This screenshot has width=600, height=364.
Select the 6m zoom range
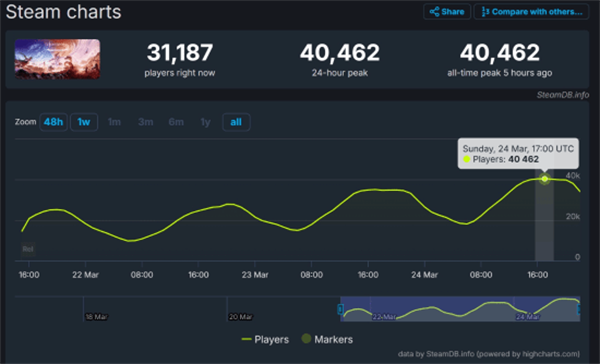pos(176,122)
